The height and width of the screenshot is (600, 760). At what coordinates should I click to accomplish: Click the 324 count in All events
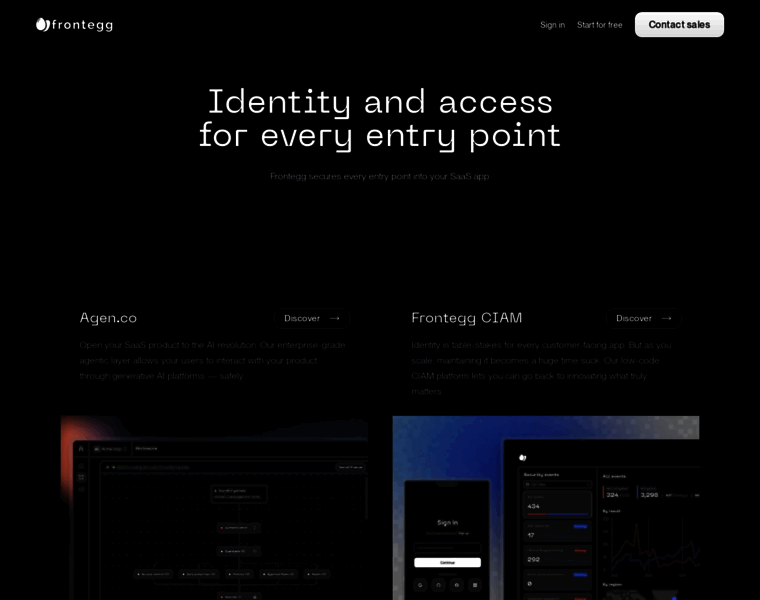[612, 495]
